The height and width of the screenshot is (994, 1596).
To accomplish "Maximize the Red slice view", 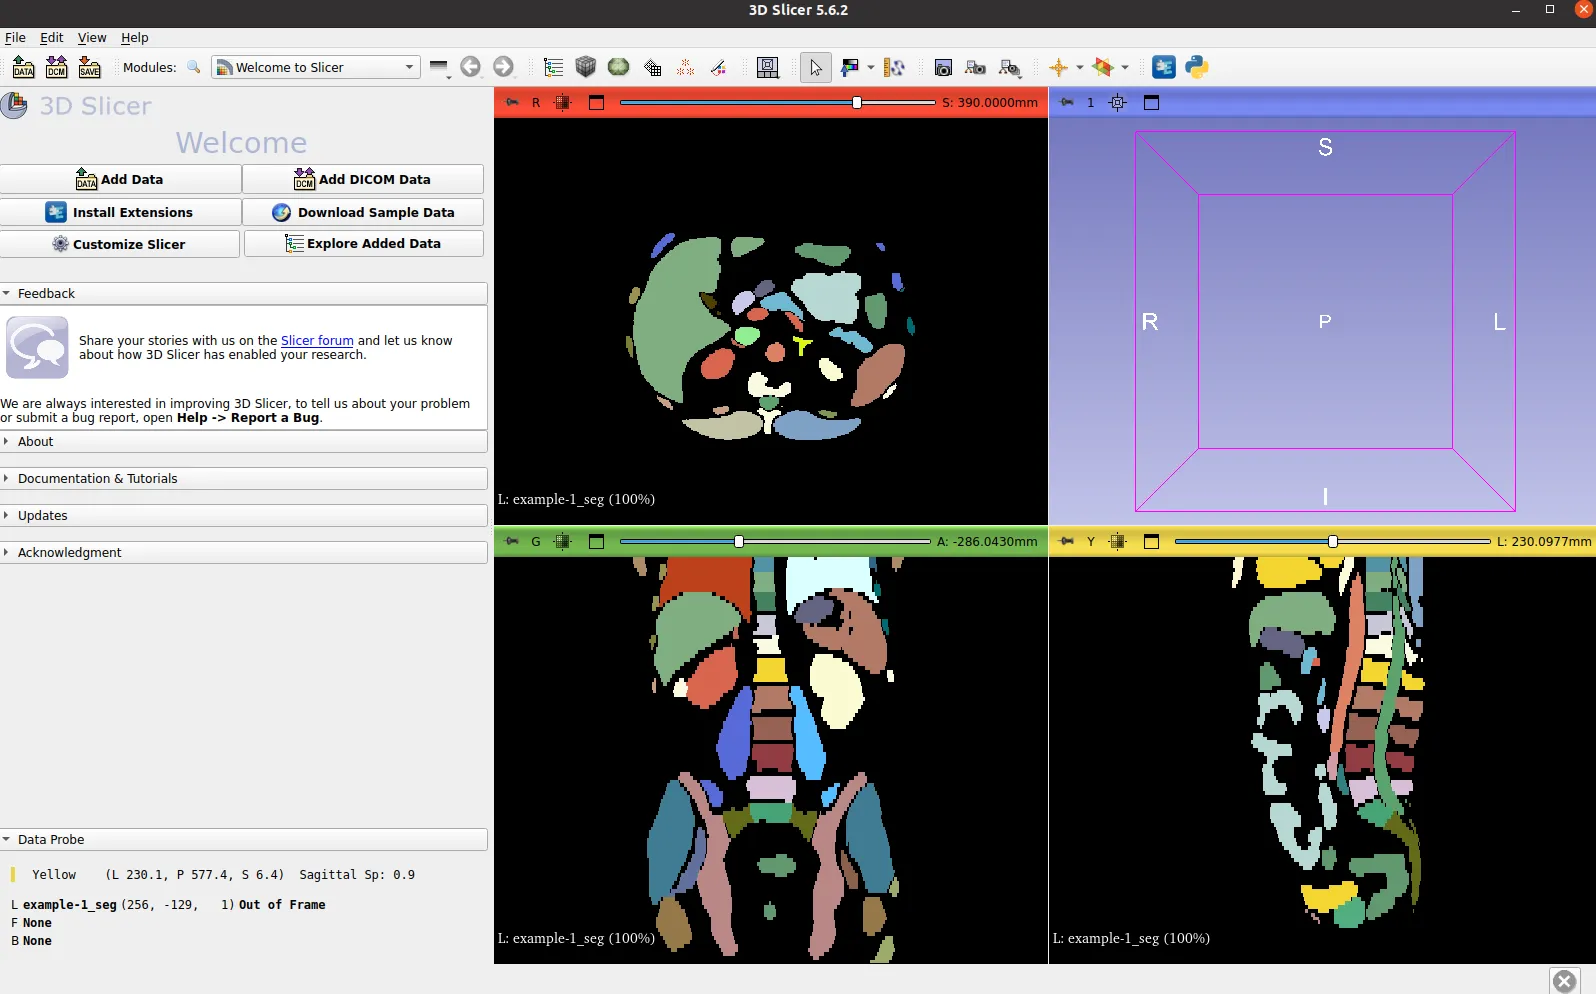I will [597, 102].
